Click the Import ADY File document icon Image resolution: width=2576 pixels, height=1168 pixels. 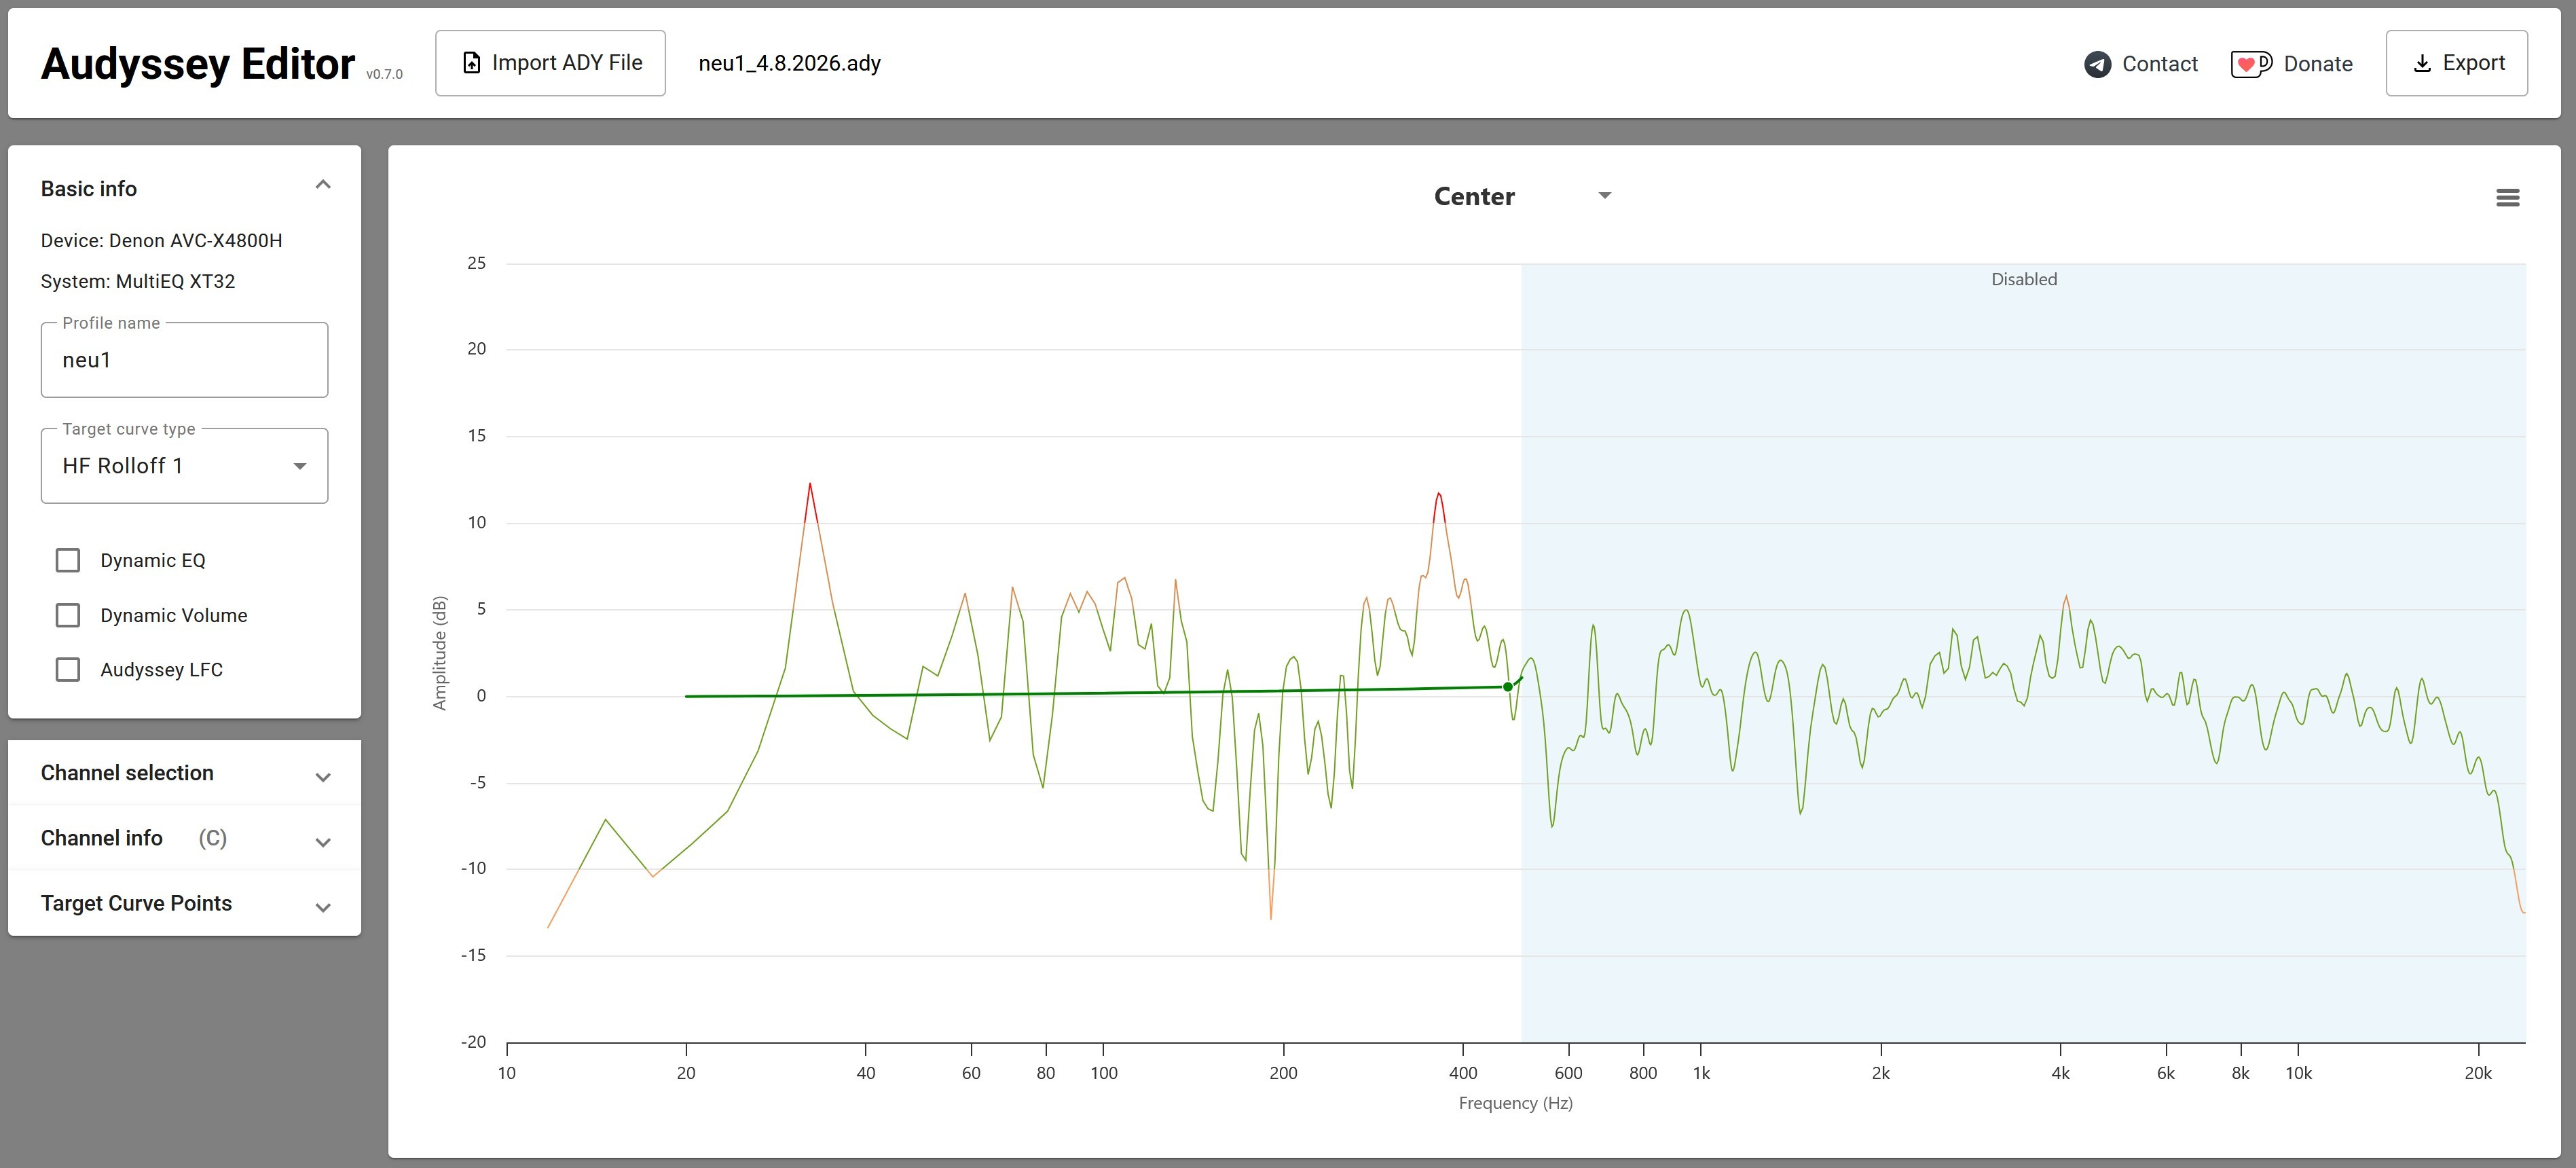(471, 63)
